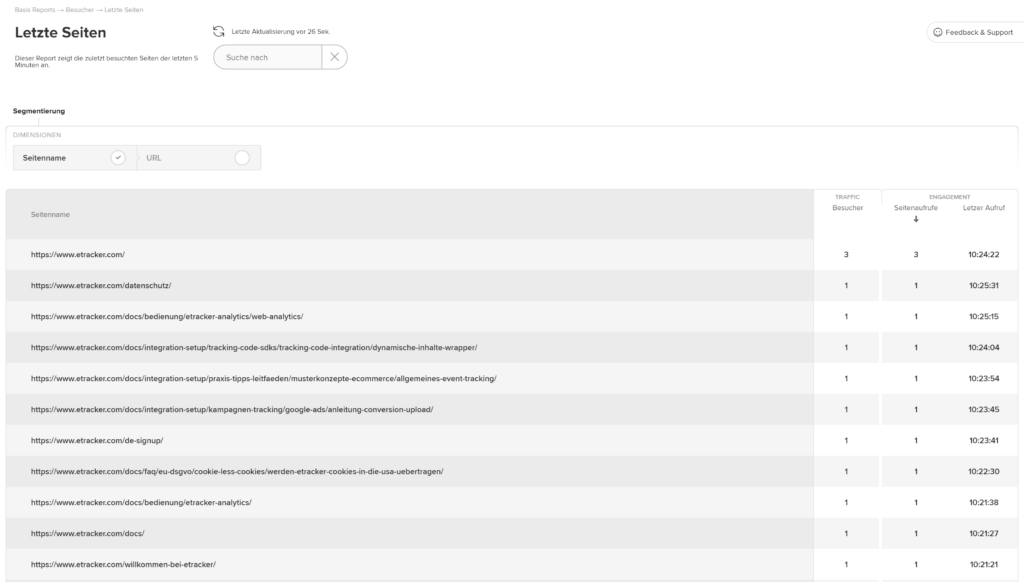
Task: Select the etracker.com/docs/ row
Action: pyautogui.click(x=512, y=534)
